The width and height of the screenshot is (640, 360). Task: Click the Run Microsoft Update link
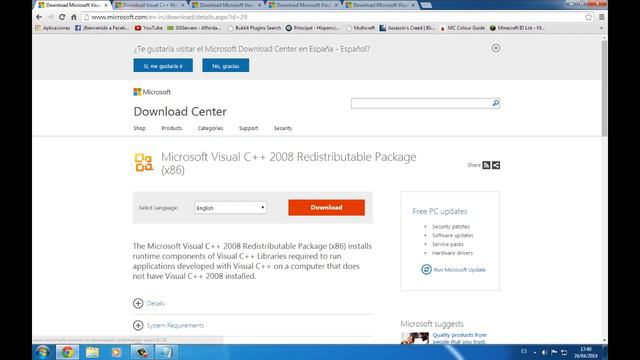click(x=460, y=270)
